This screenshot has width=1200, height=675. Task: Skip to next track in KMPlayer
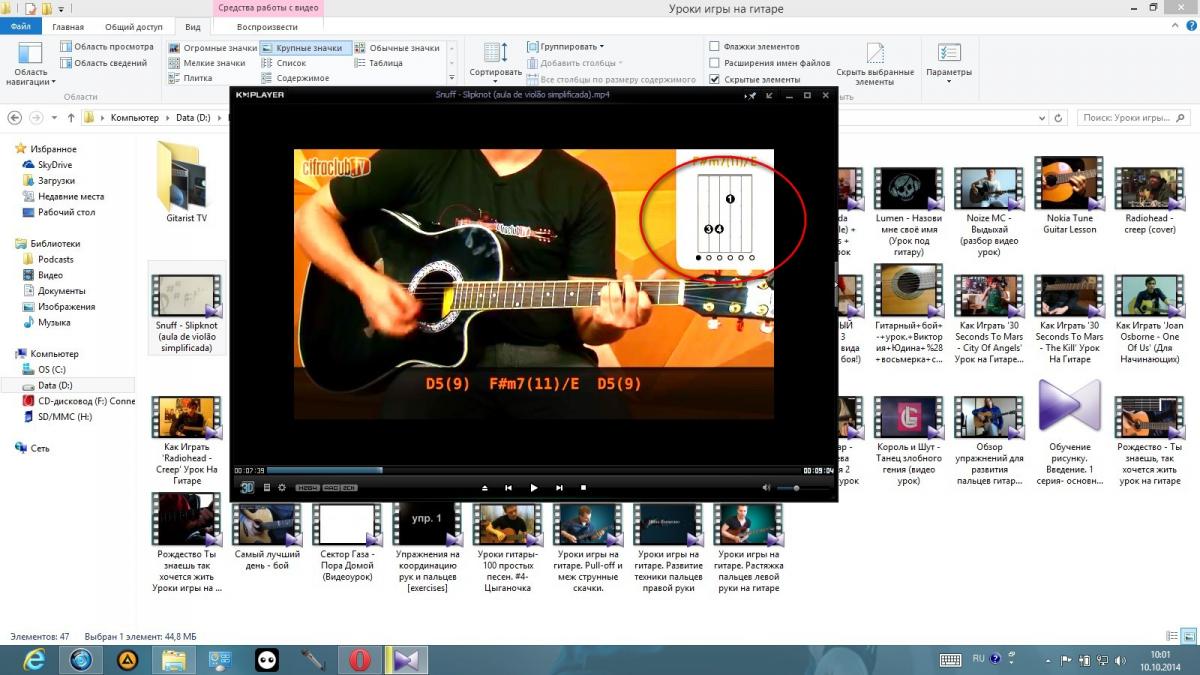(x=559, y=488)
